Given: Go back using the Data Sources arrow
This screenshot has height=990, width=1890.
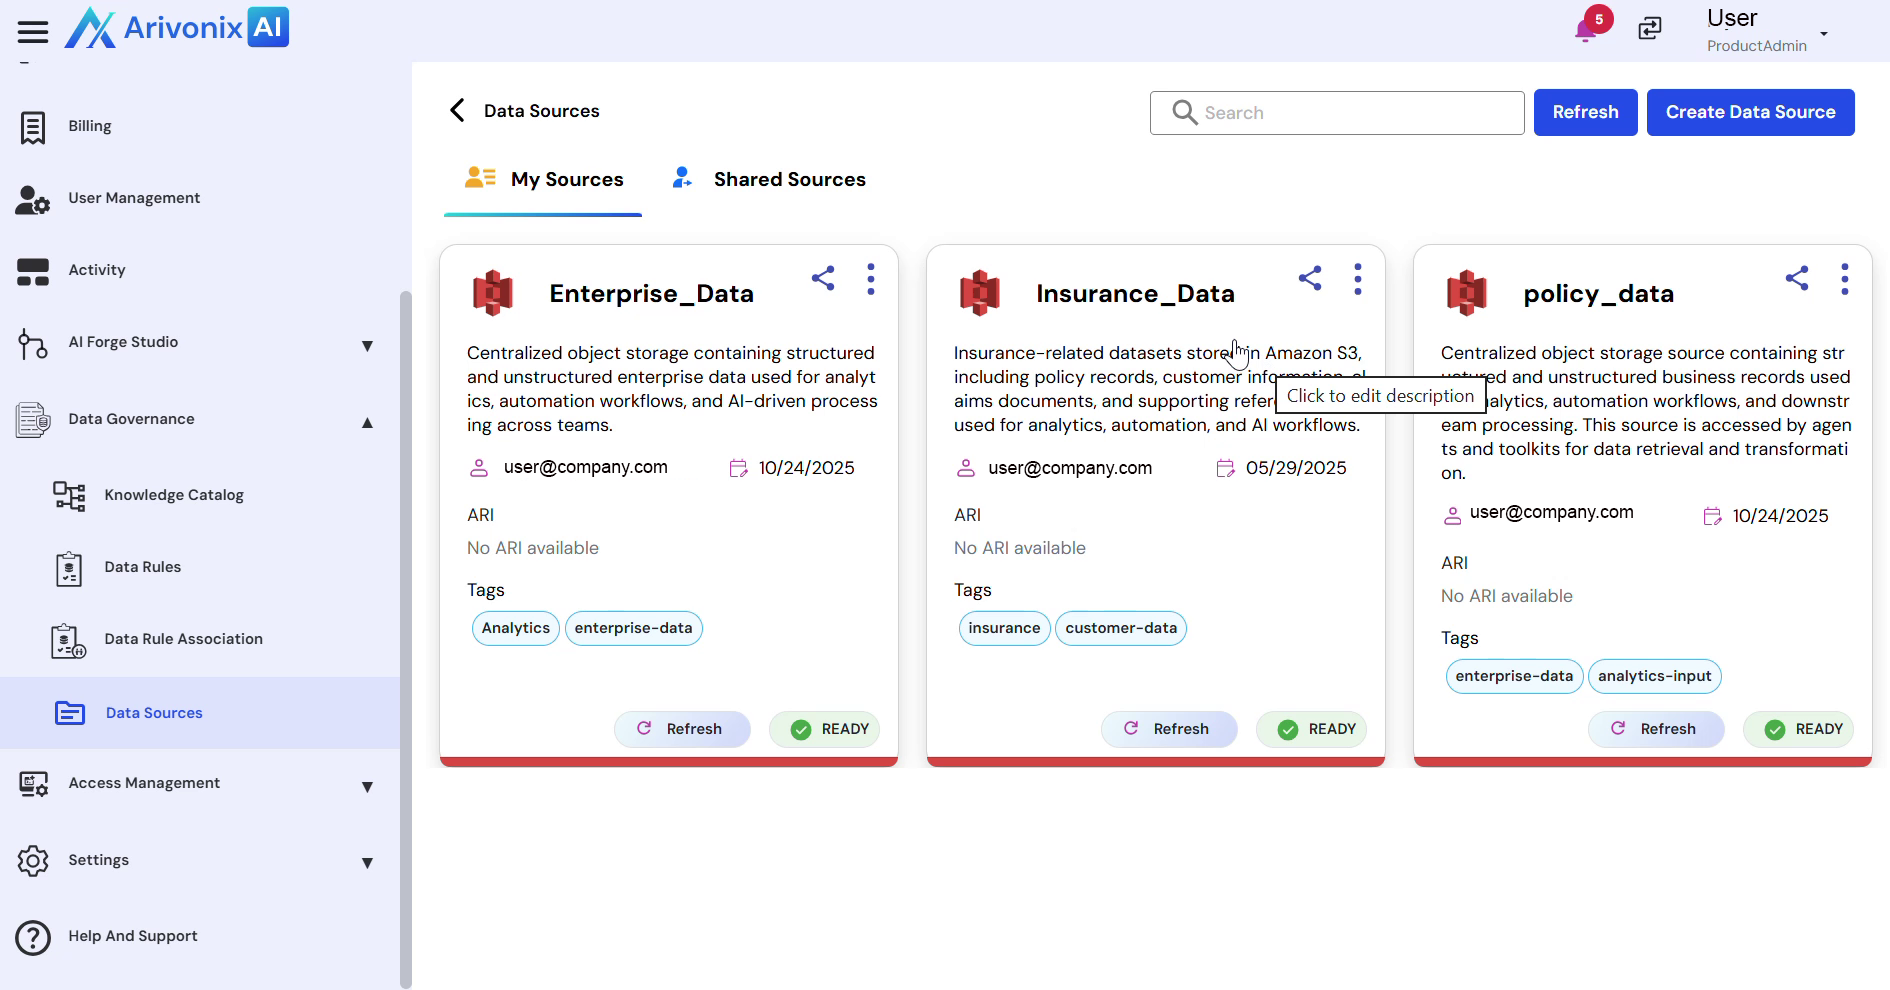Looking at the screenshot, I should [x=458, y=110].
